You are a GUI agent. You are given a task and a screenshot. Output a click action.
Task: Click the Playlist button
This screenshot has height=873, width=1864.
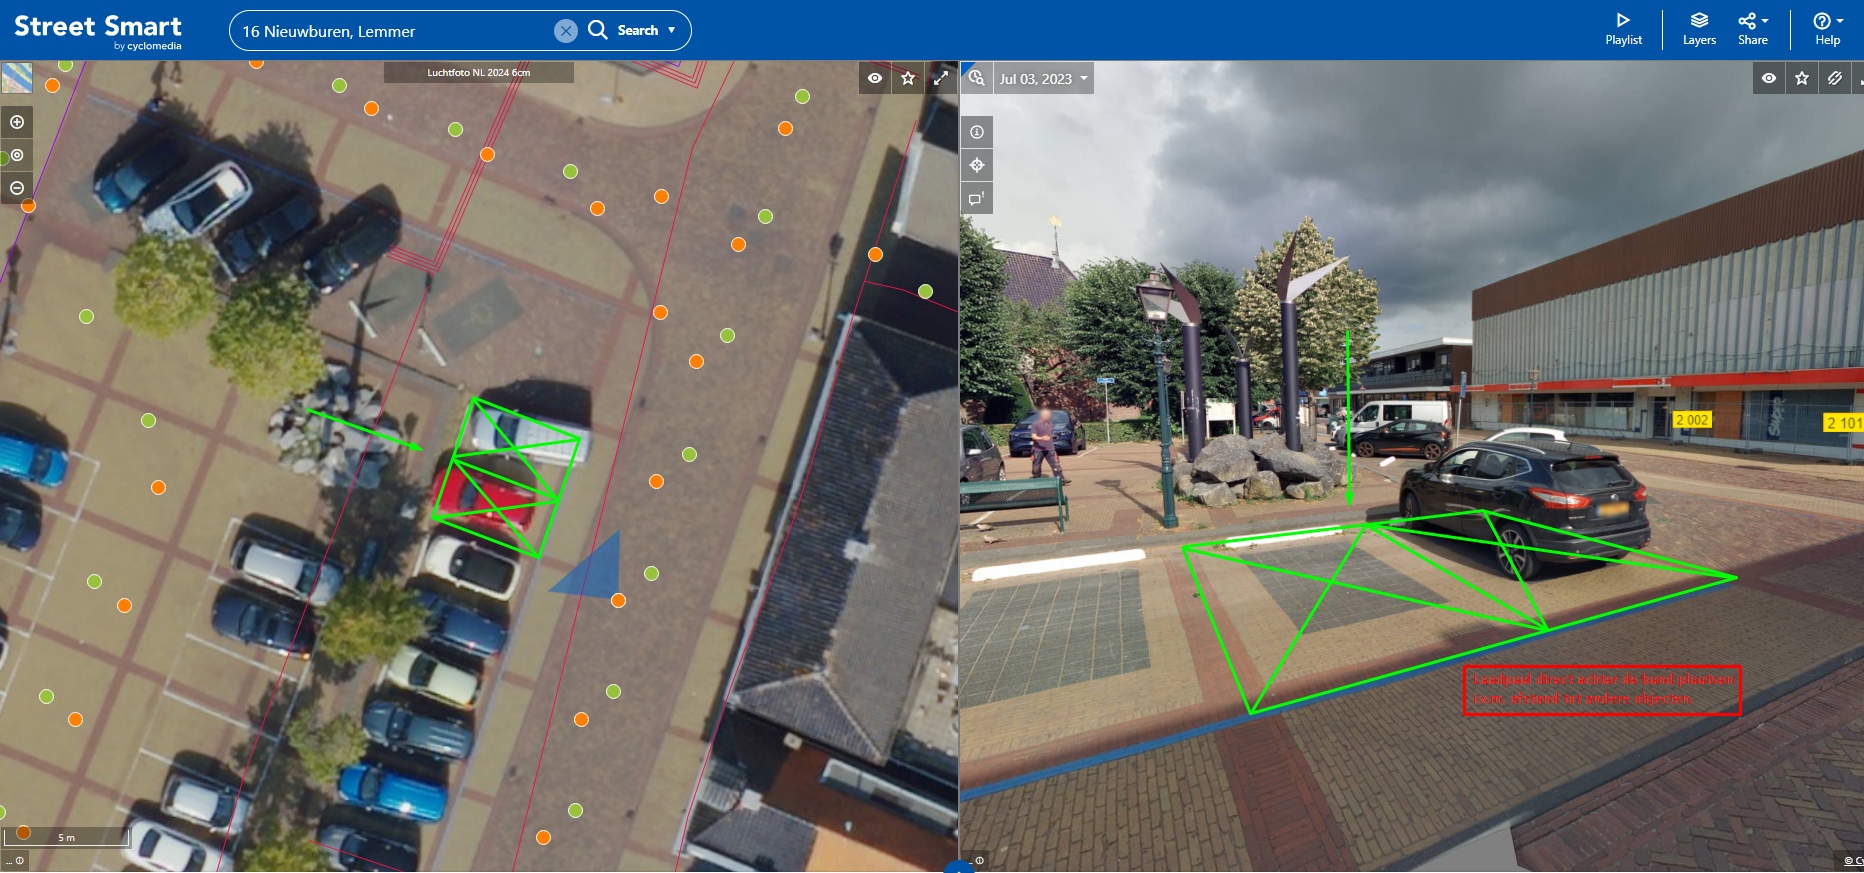click(x=1623, y=29)
